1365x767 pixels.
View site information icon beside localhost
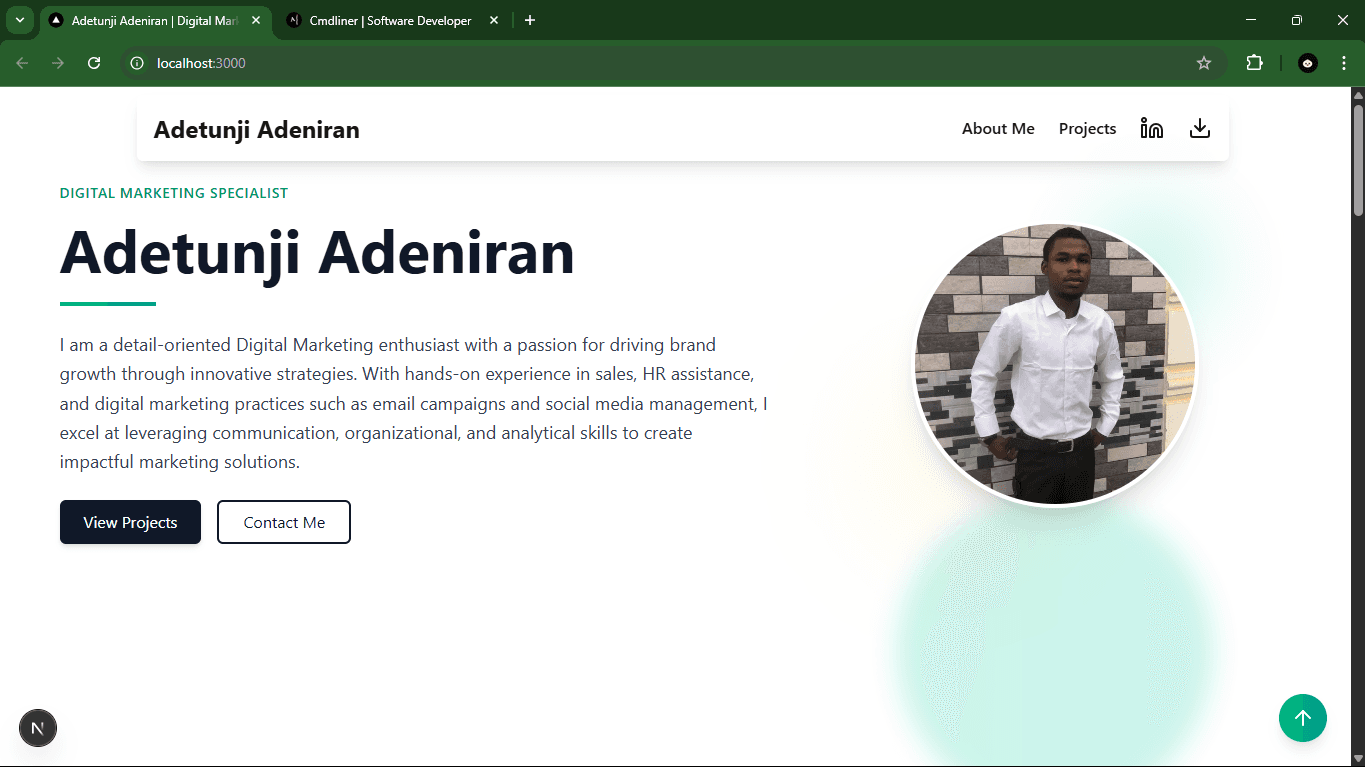(x=137, y=63)
